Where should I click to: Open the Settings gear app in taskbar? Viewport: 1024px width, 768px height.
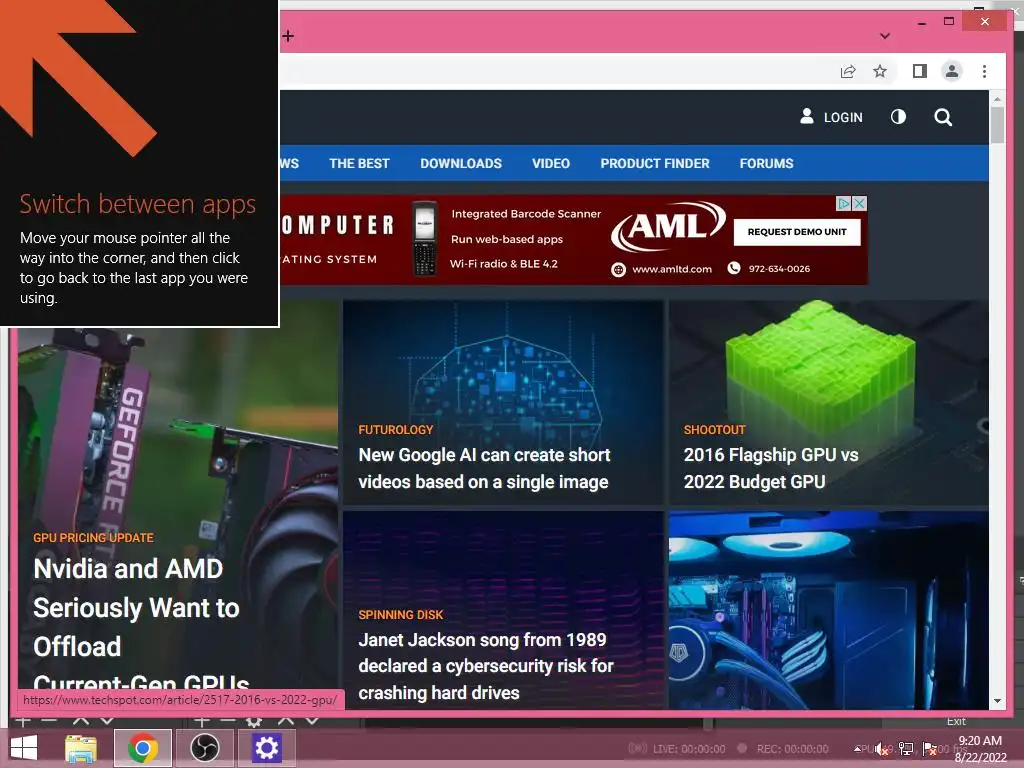[x=266, y=748]
